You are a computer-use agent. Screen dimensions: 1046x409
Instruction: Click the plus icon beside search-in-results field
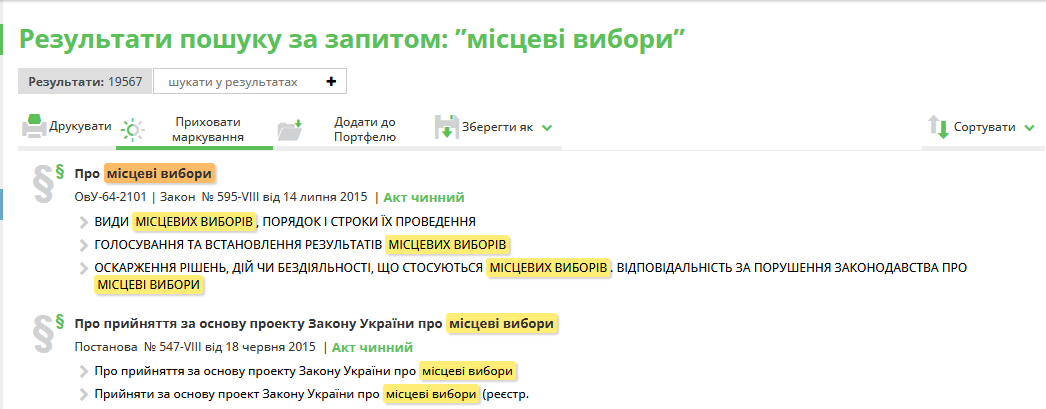tap(331, 82)
